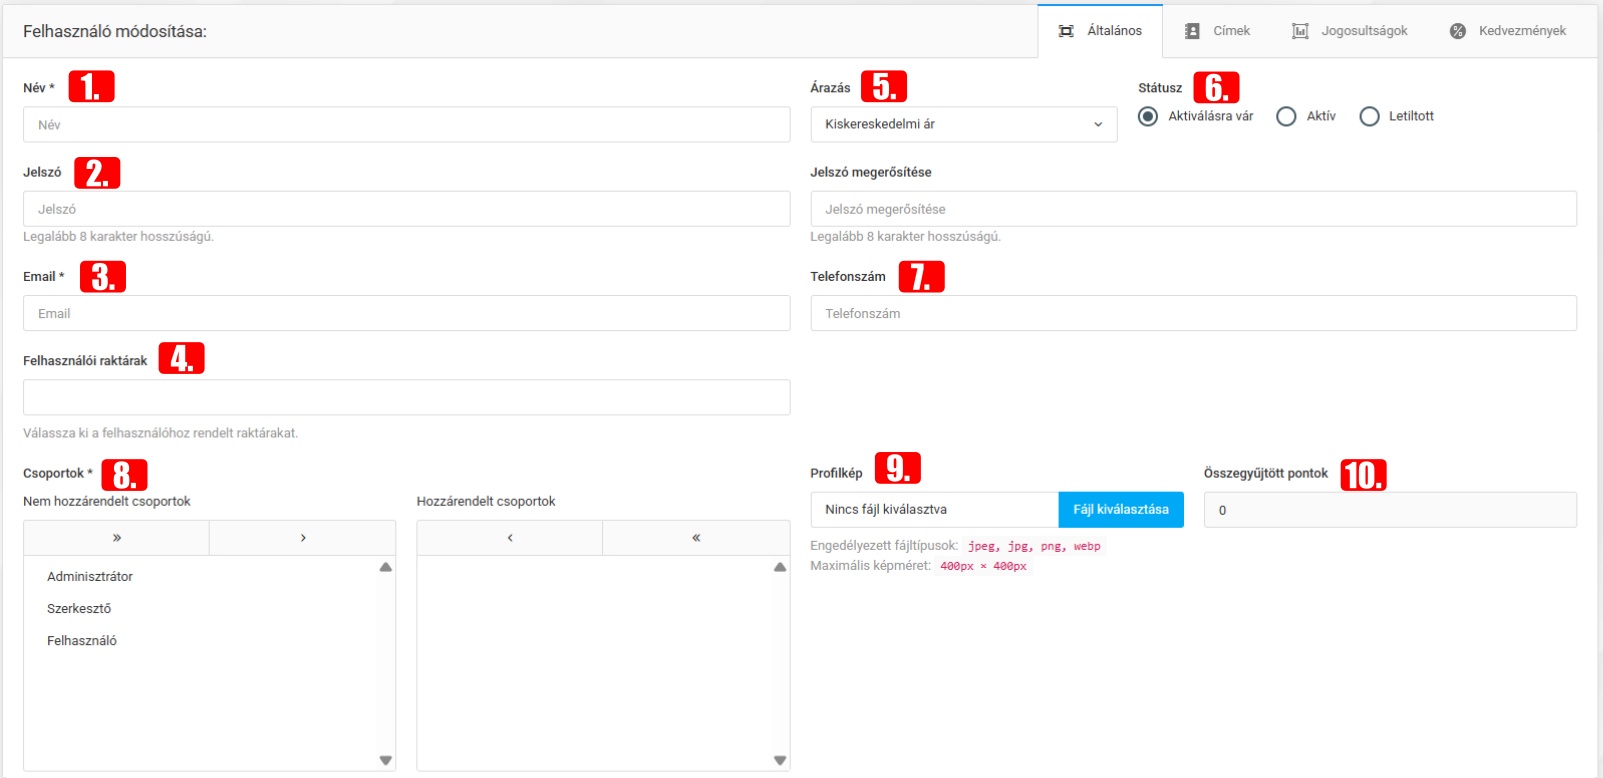The width and height of the screenshot is (1603, 778).
Task: Go to the Kedvezmények tab
Action: tap(1508, 31)
